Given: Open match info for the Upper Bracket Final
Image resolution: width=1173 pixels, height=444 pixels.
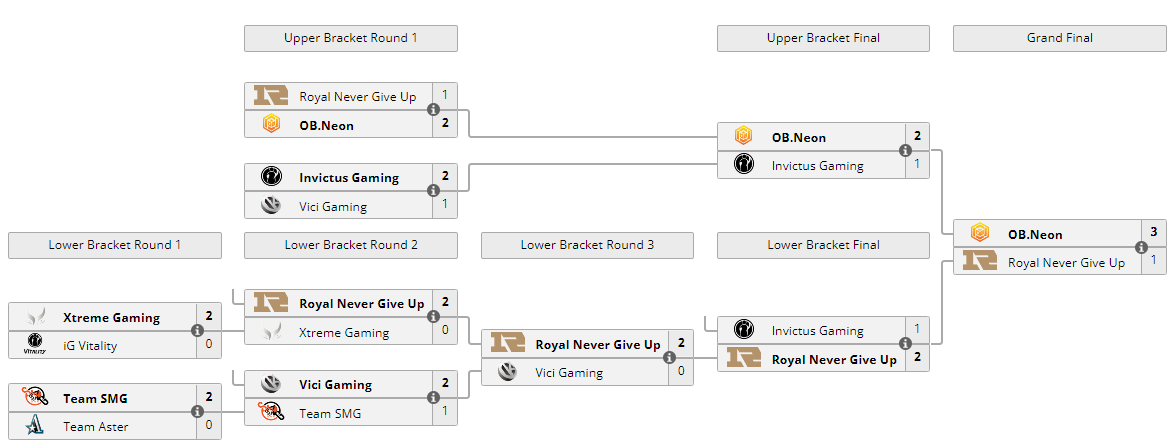Looking at the screenshot, I should (905, 151).
